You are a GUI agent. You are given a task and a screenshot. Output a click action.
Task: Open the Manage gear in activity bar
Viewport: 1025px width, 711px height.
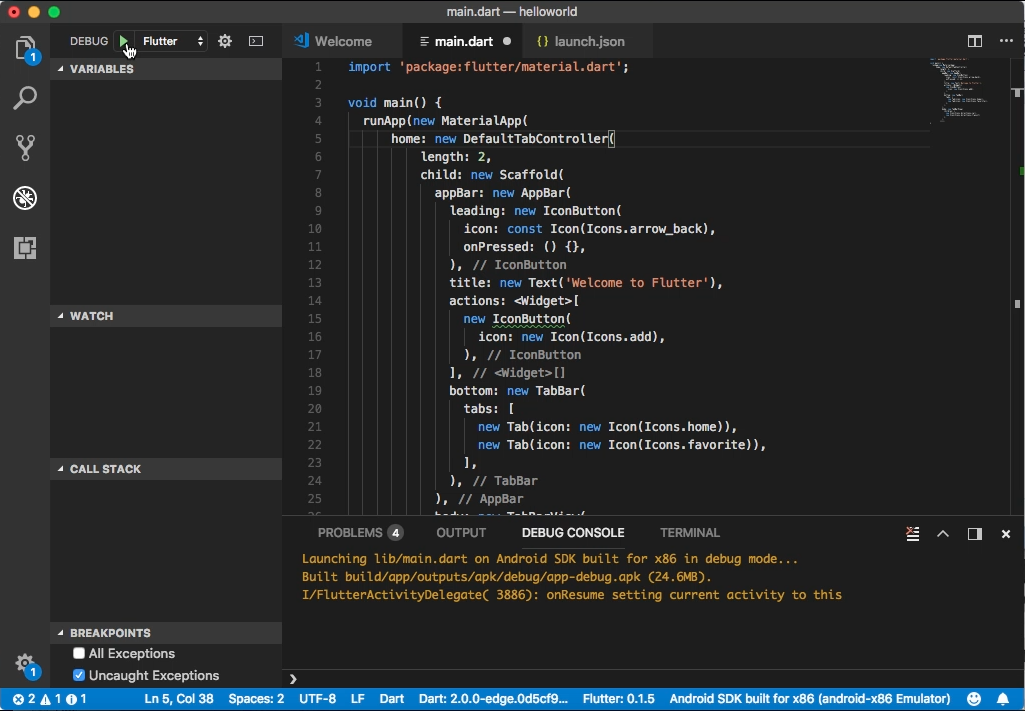(x=25, y=663)
